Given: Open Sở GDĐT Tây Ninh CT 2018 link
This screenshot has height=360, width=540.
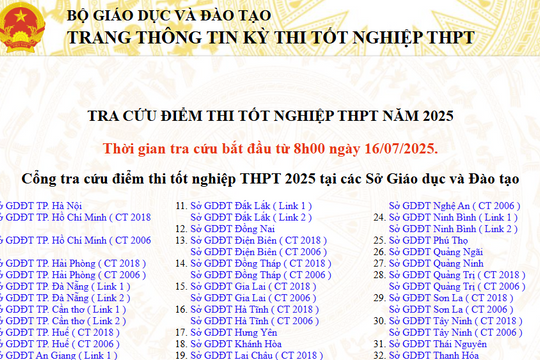Looking at the screenshot, I should 456,321.
